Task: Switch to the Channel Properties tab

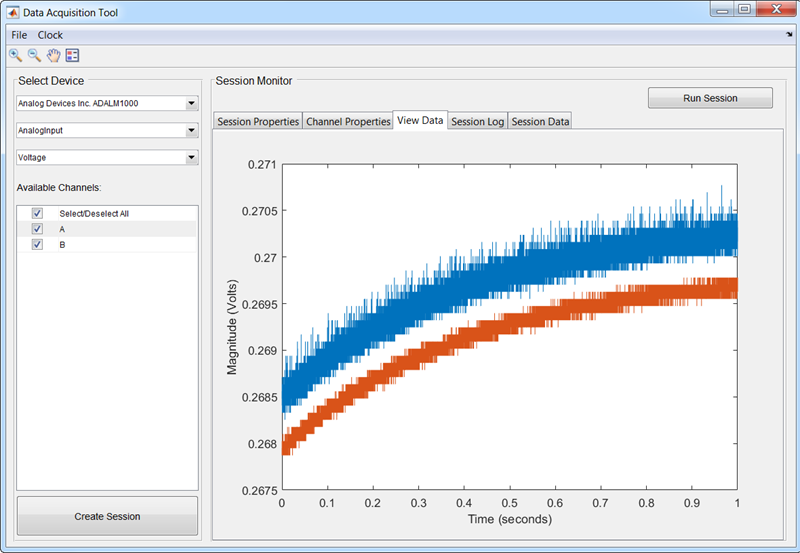Action: click(348, 122)
